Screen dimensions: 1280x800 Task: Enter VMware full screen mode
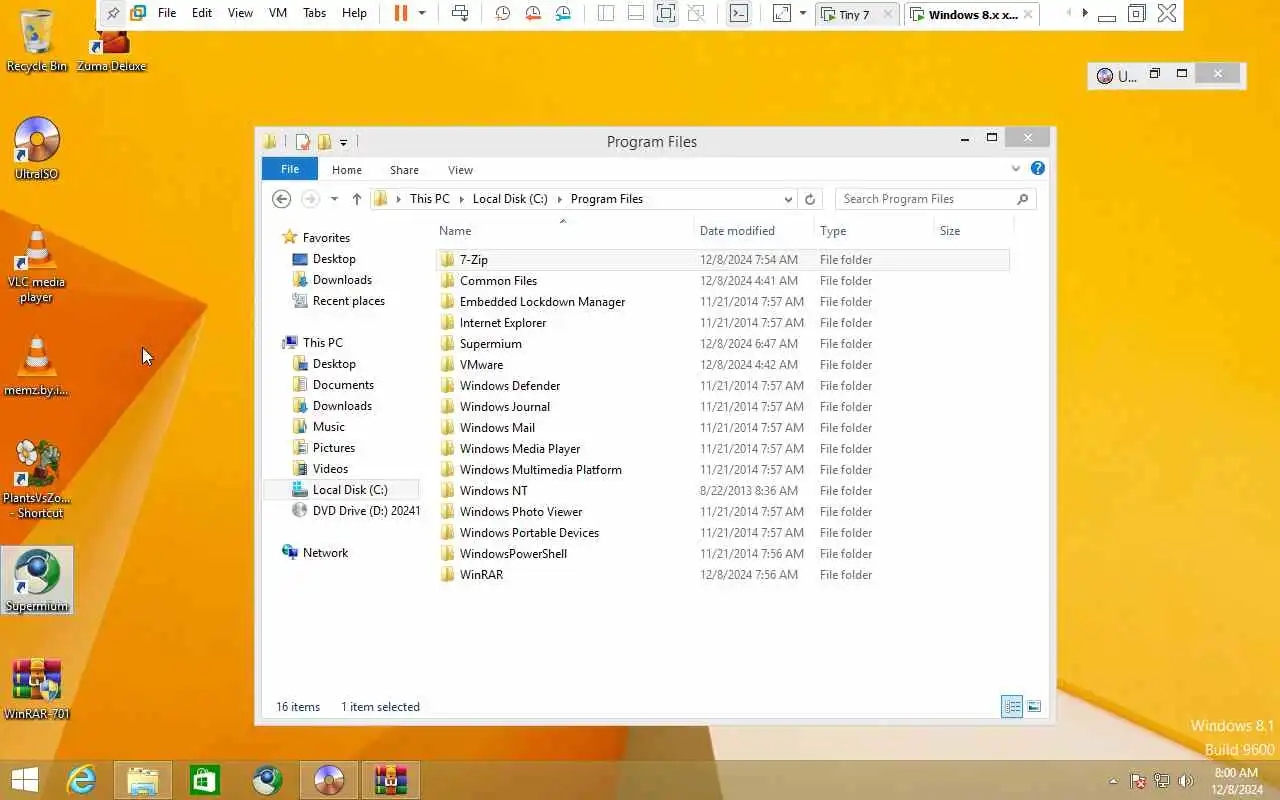point(666,13)
